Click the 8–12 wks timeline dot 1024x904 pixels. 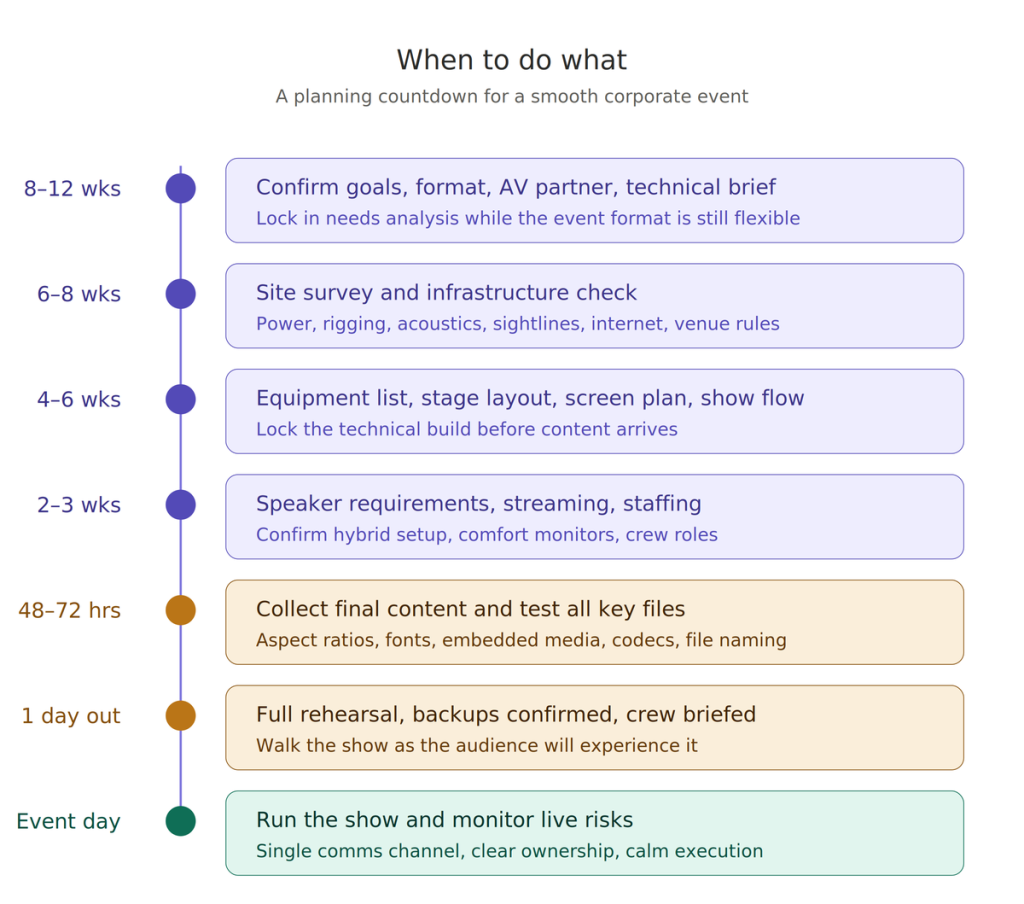pyautogui.click(x=180, y=188)
